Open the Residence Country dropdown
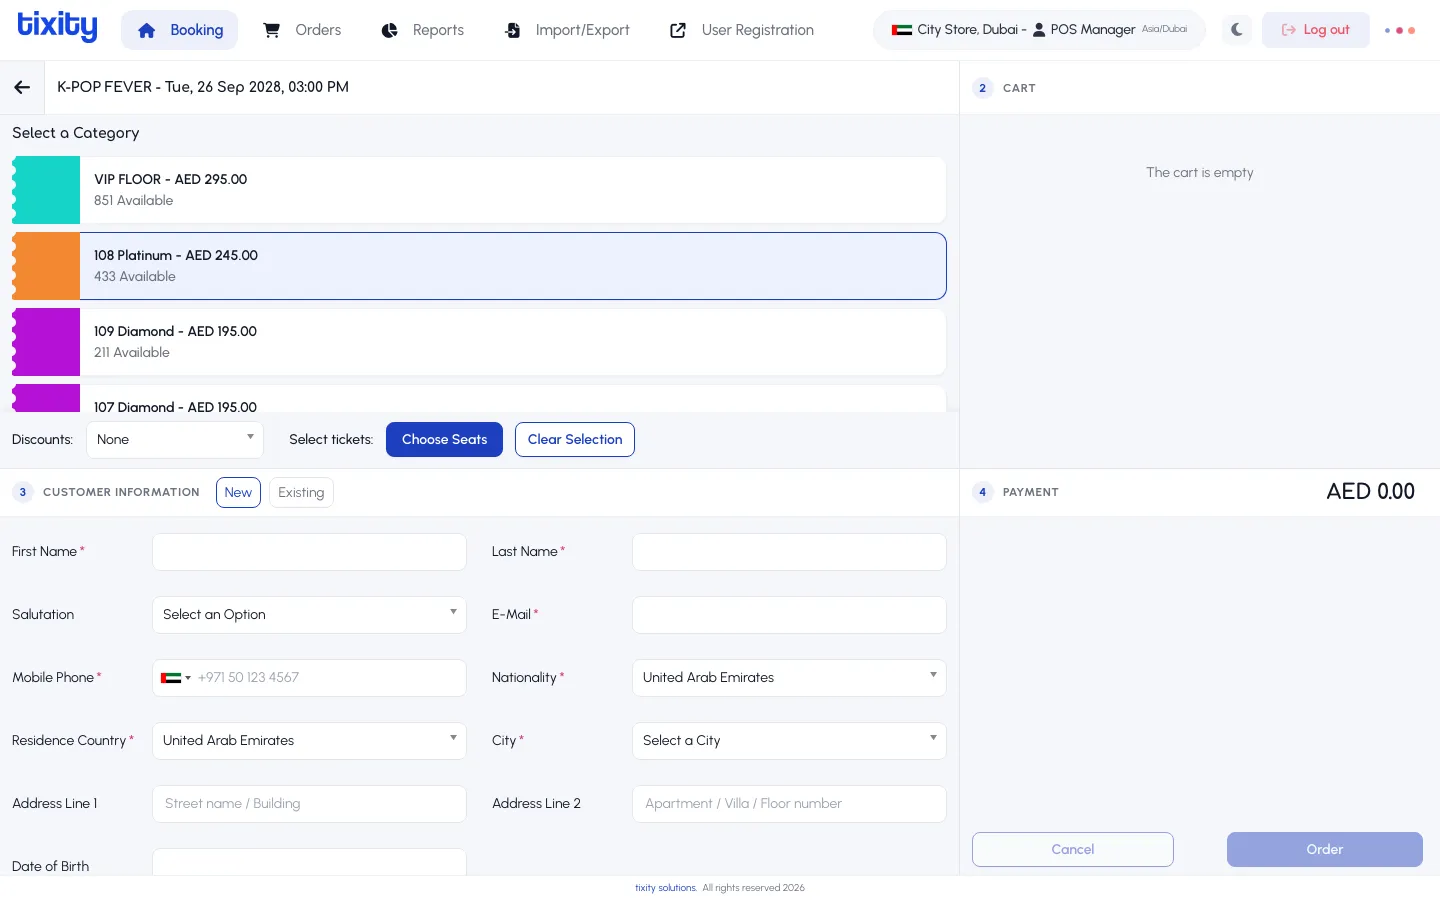 [x=309, y=741]
